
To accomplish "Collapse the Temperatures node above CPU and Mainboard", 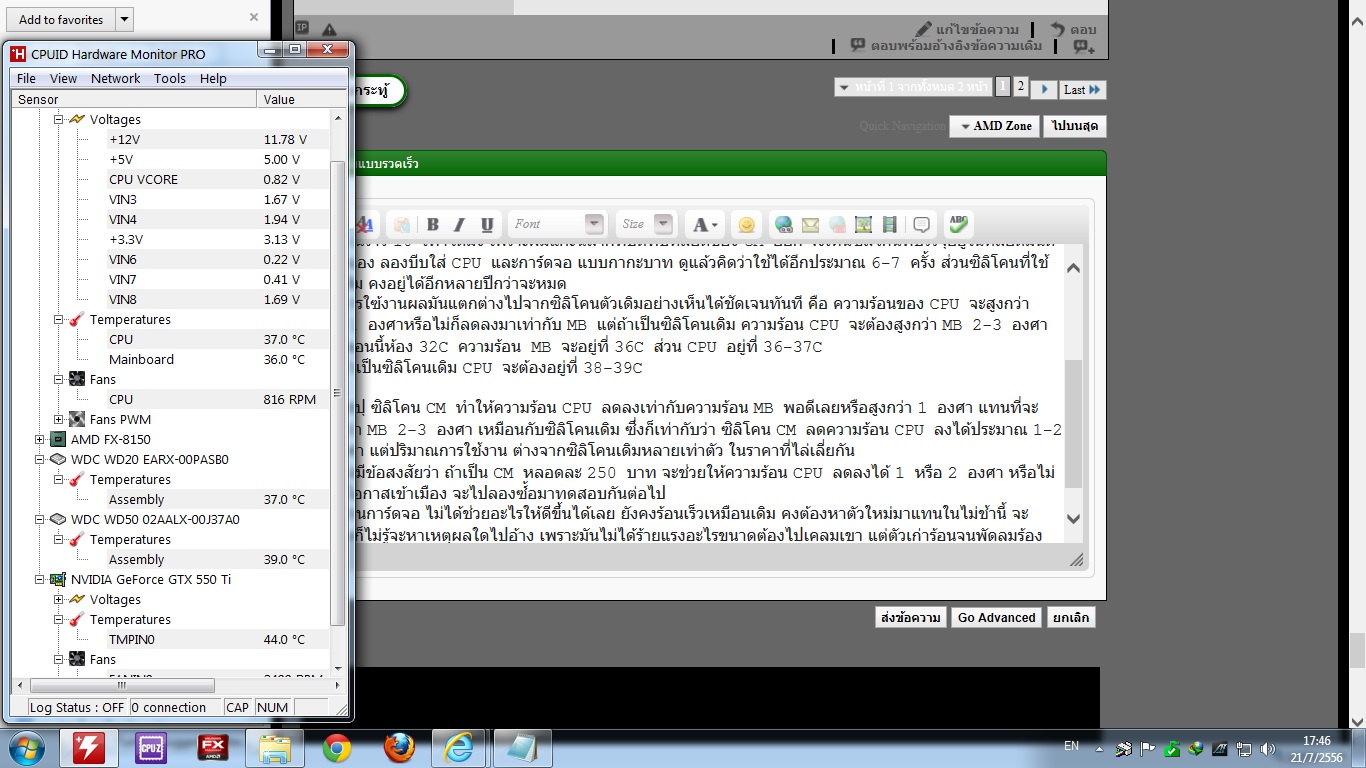I will (x=59, y=319).
